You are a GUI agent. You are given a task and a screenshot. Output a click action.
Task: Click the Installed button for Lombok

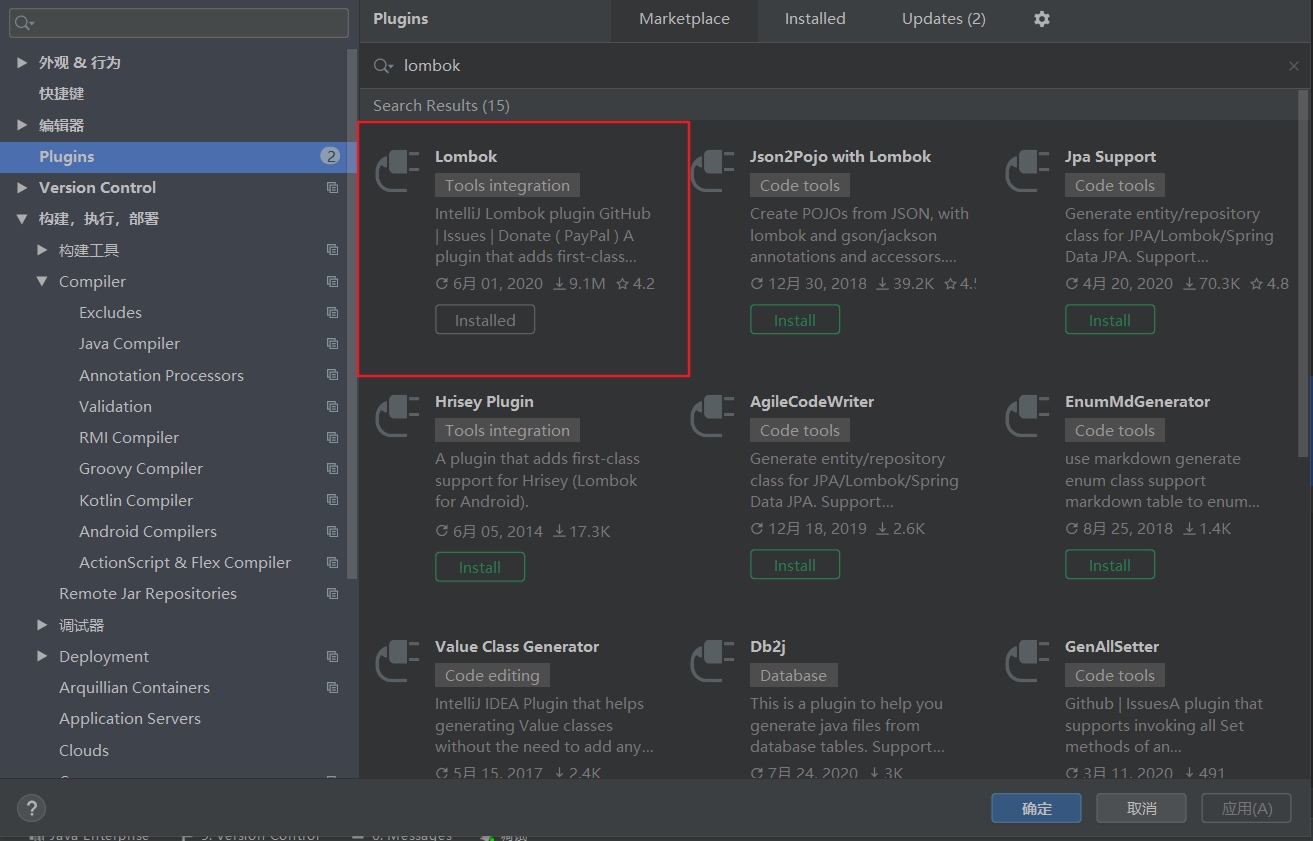[485, 320]
